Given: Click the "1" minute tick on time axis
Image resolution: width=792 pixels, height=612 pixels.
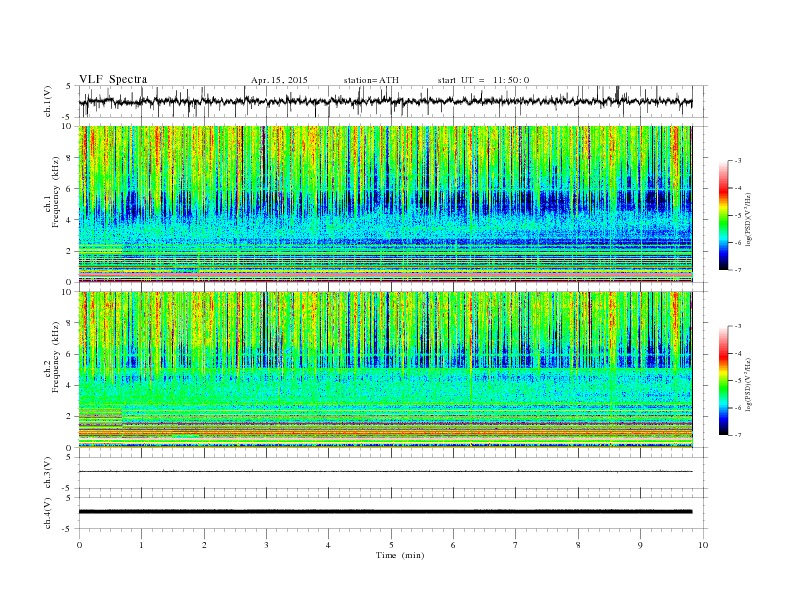Looking at the screenshot, I should [142, 545].
